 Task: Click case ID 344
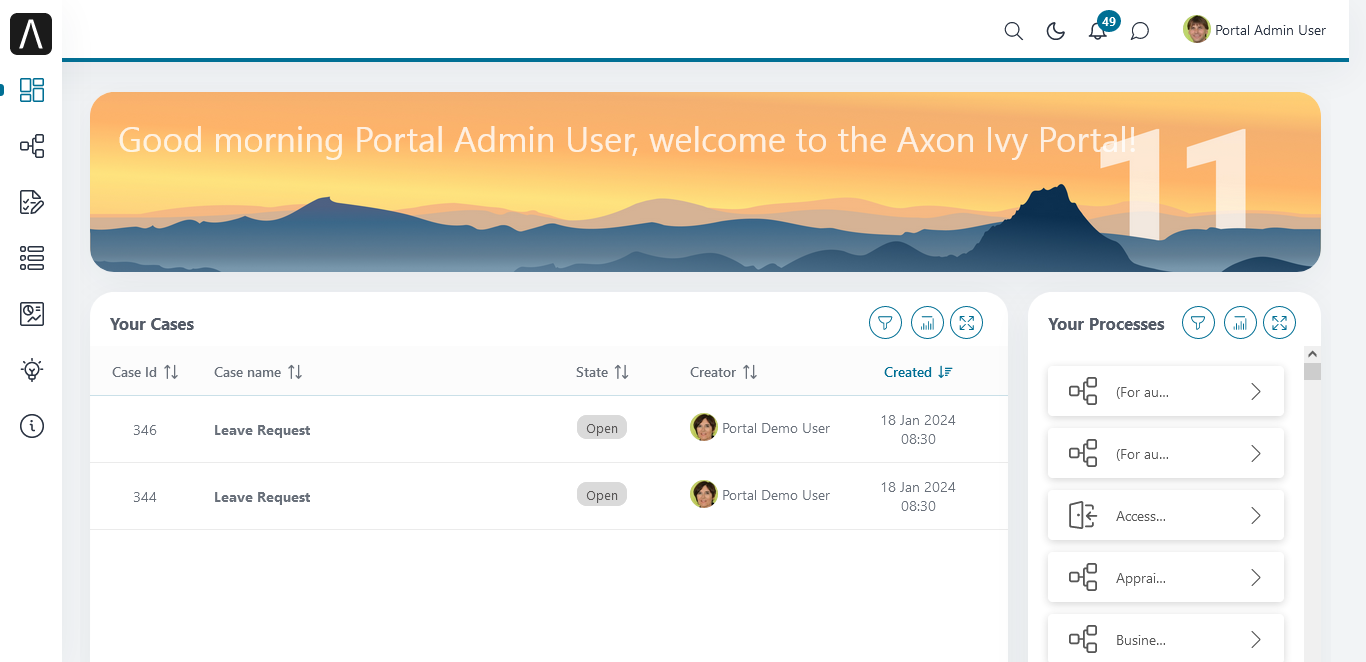click(x=145, y=497)
